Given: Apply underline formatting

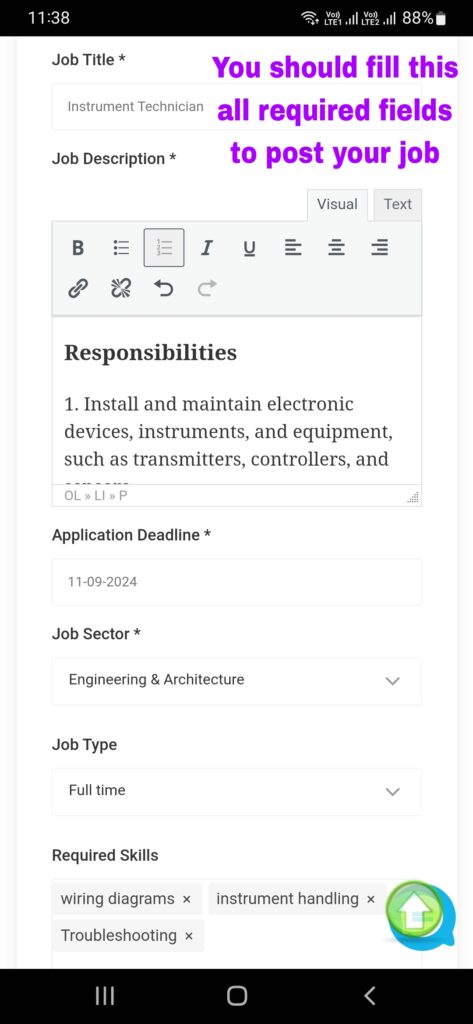Looking at the screenshot, I should click(250, 248).
